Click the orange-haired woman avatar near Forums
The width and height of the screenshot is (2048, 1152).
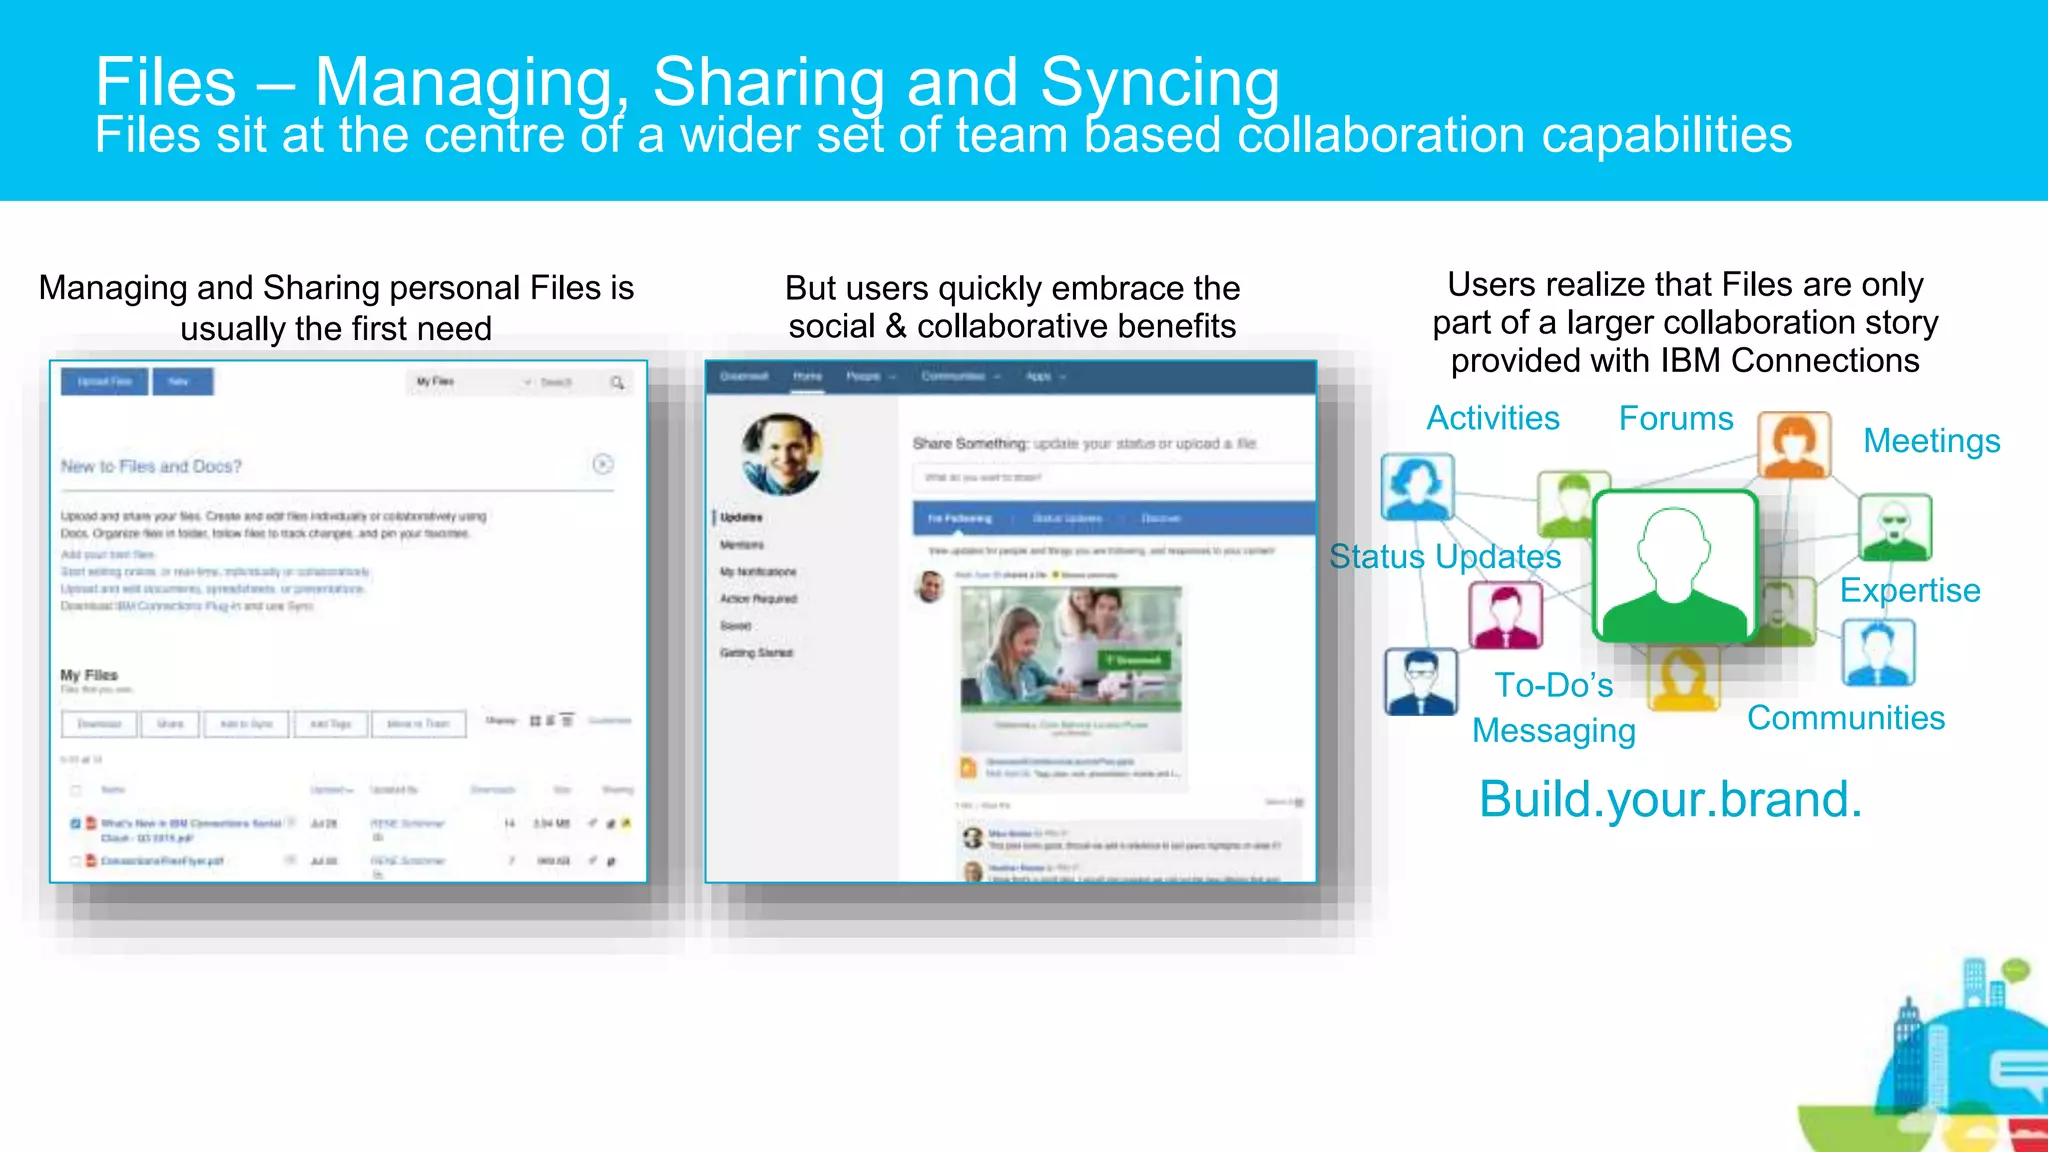click(x=1795, y=445)
